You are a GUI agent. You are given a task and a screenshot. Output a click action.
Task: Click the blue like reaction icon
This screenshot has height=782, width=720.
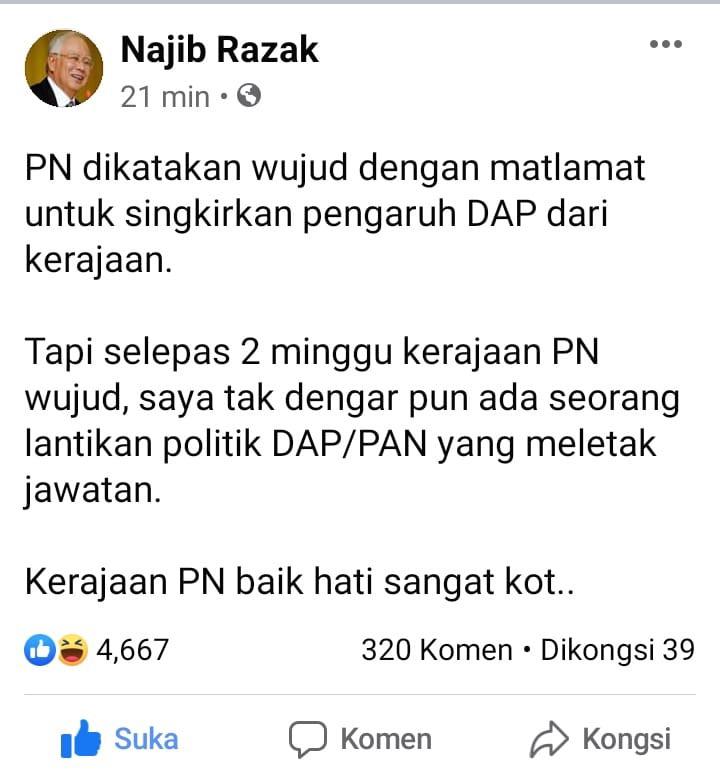(40, 650)
